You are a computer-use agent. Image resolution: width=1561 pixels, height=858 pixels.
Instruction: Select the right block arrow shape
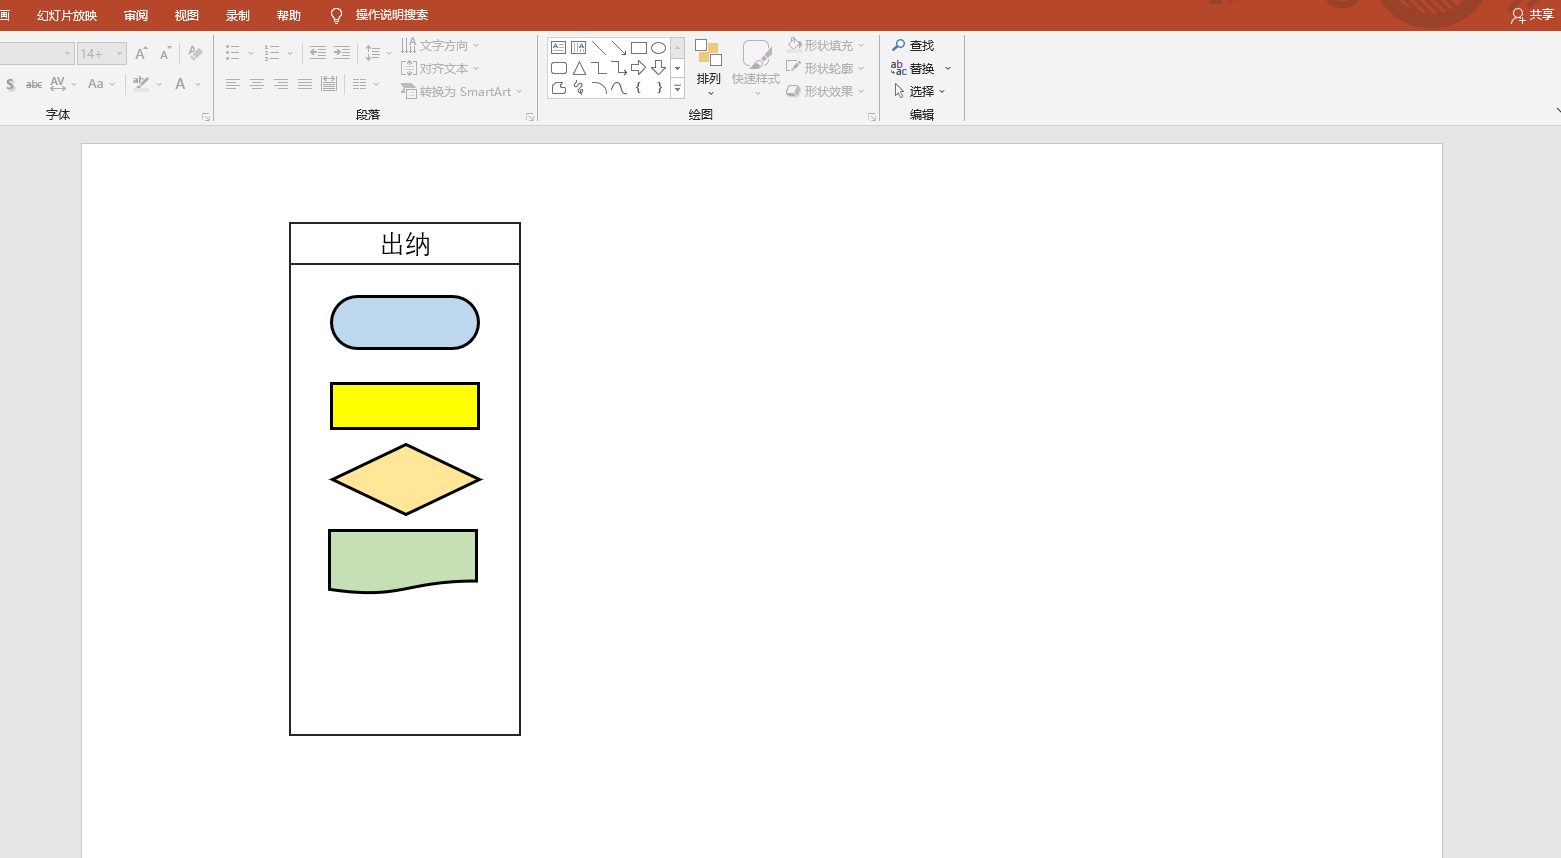(638, 68)
